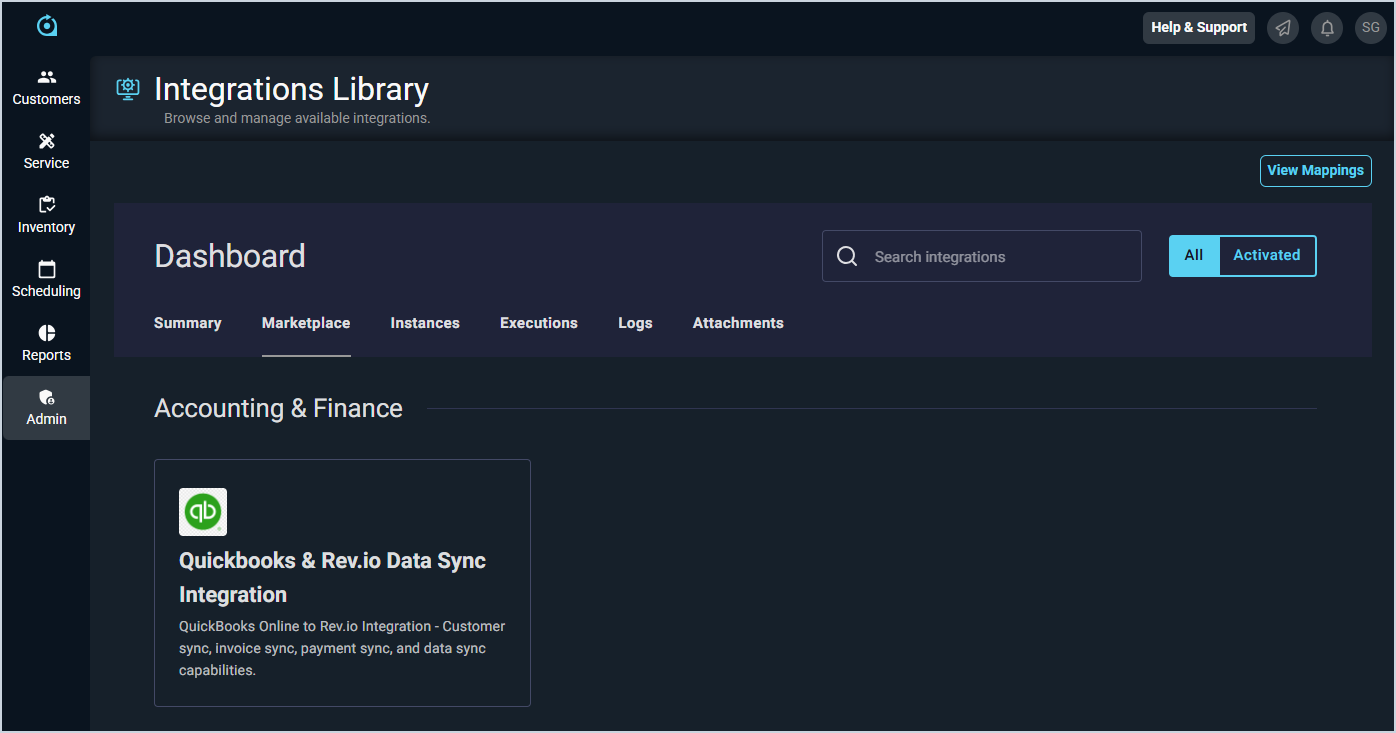Screen dimensions: 1396x733
Task: Open the Executions tab
Action: click(x=539, y=323)
